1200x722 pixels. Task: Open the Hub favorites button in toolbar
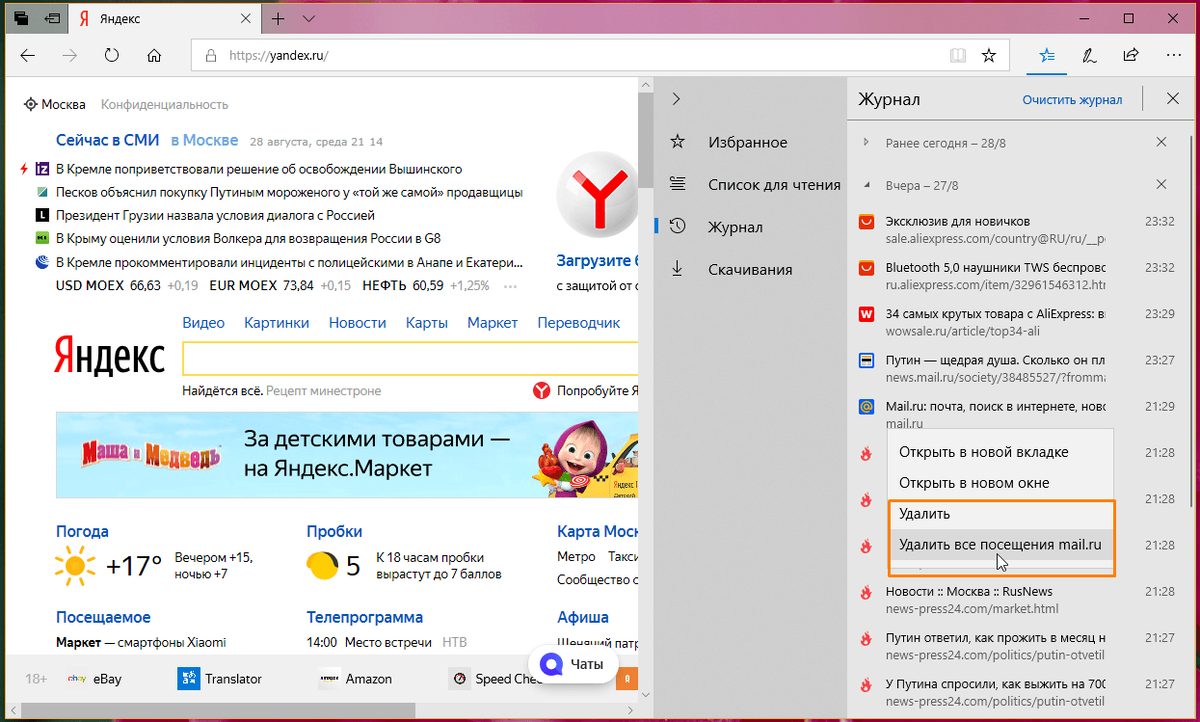coord(1047,55)
